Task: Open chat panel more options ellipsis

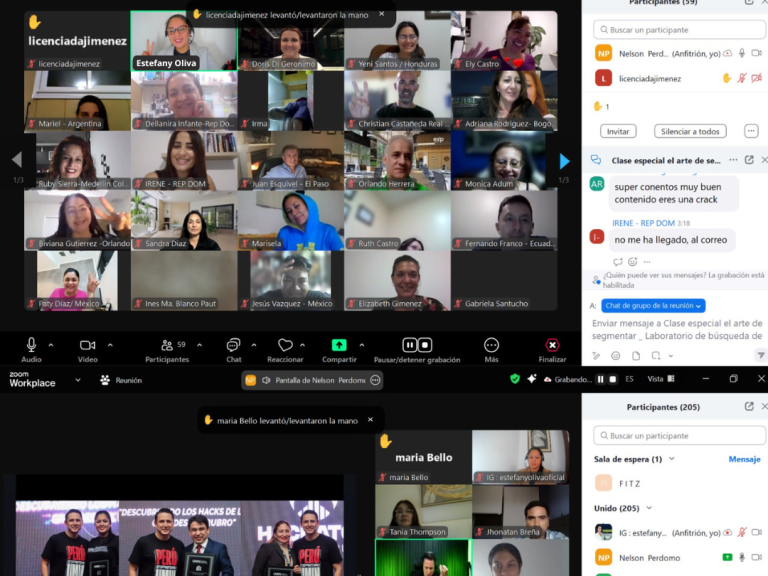Action: [x=733, y=160]
